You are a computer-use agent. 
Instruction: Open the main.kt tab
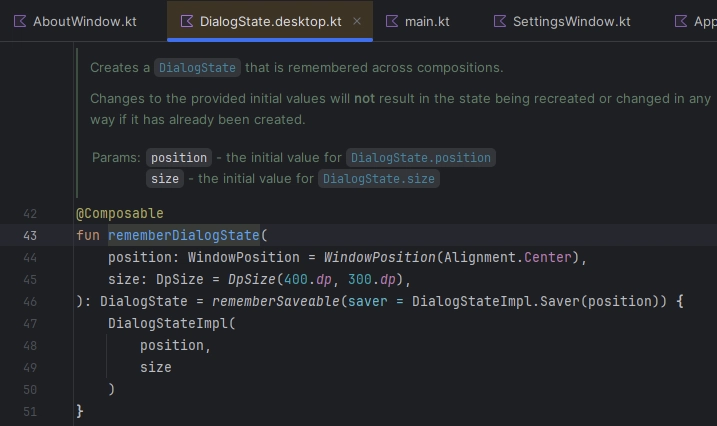417,21
